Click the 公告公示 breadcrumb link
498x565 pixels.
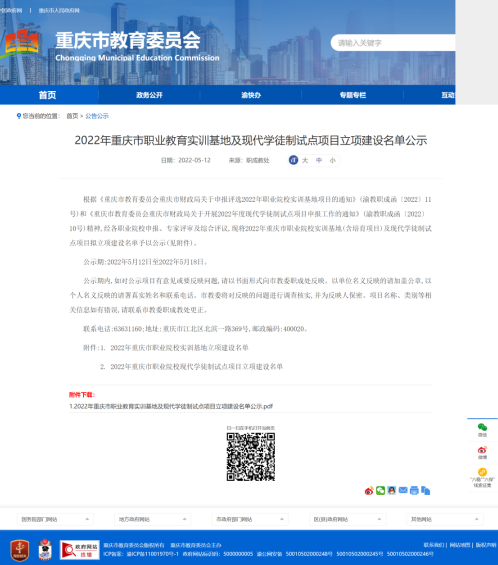point(97,116)
